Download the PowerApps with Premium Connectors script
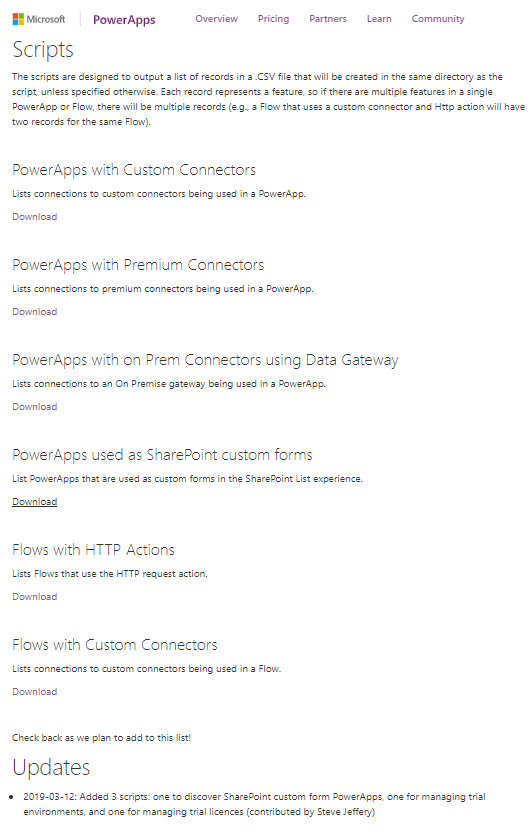The width and height of the screenshot is (532, 838). (x=35, y=312)
